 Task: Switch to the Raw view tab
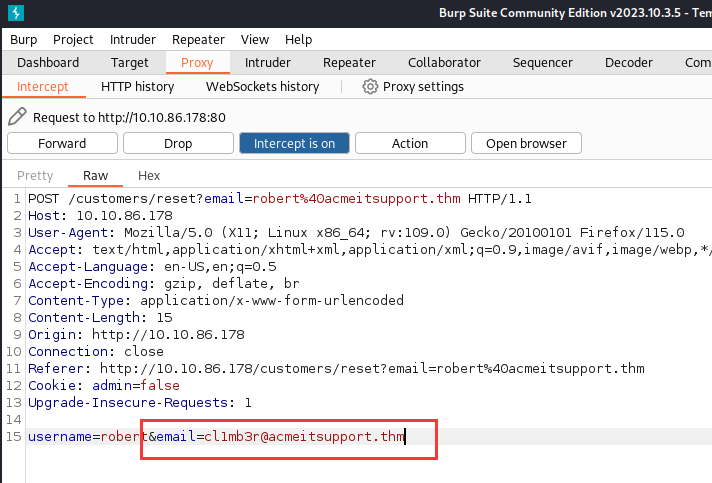click(x=95, y=176)
